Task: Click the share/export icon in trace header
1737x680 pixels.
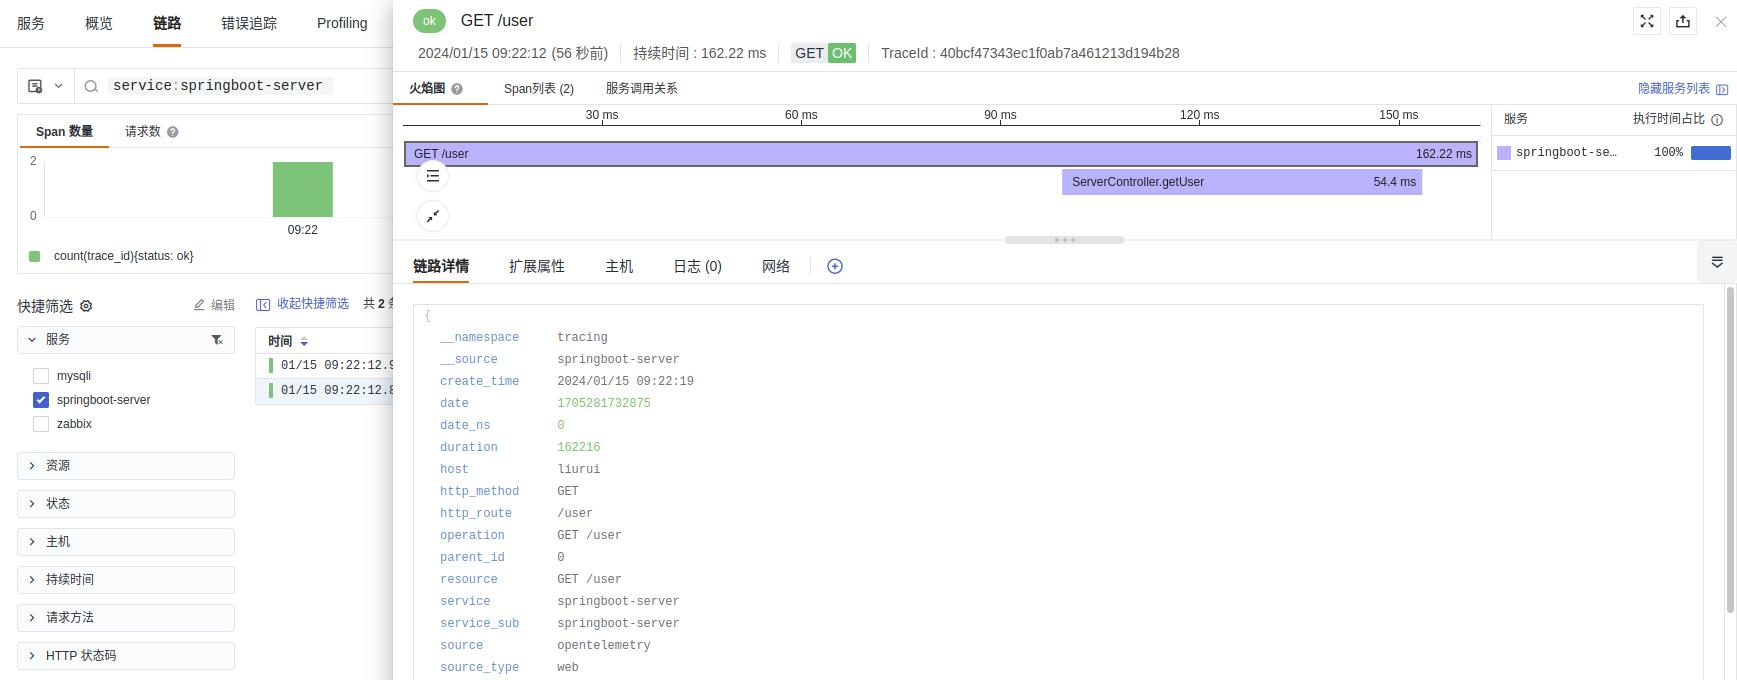Action: tap(1683, 21)
